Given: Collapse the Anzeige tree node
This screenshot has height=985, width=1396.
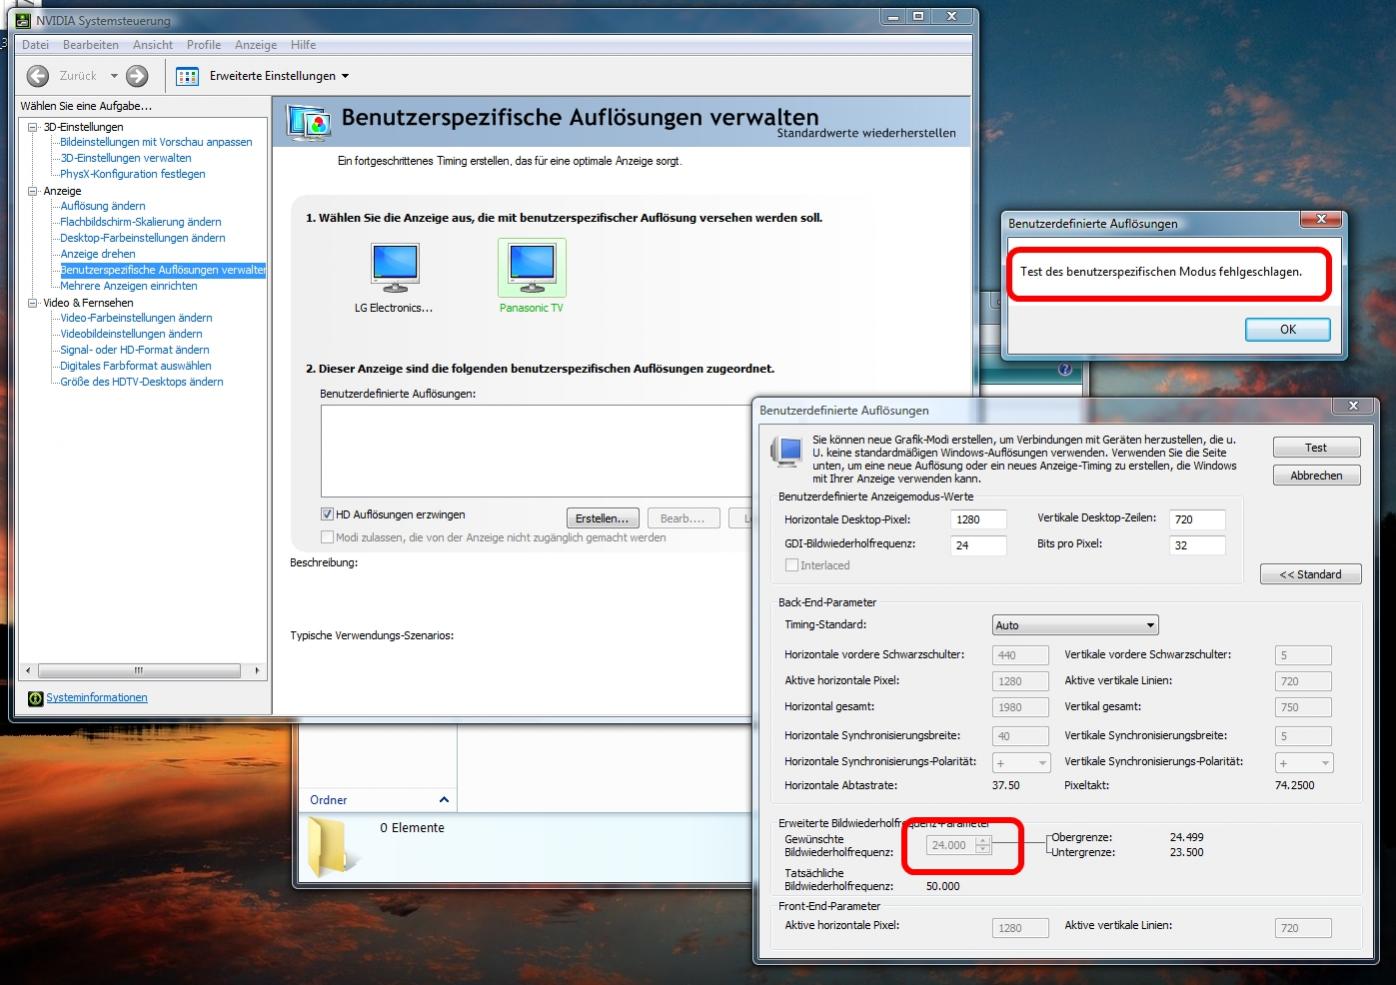Looking at the screenshot, I should click(x=33, y=191).
